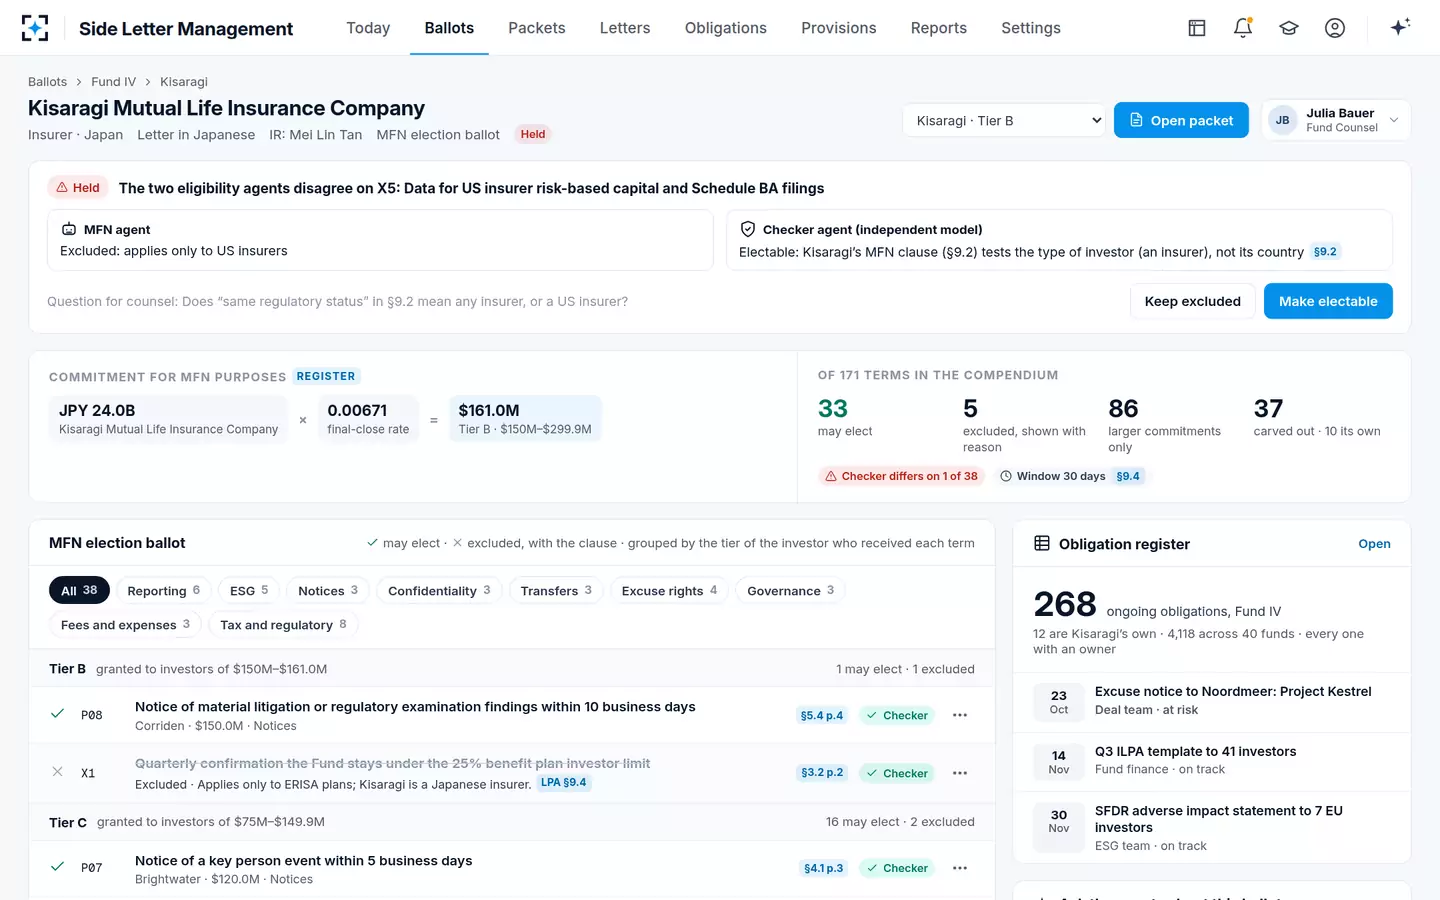This screenshot has width=1440, height=900.
Task: Click the Open packet button
Action: pyautogui.click(x=1181, y=120)
